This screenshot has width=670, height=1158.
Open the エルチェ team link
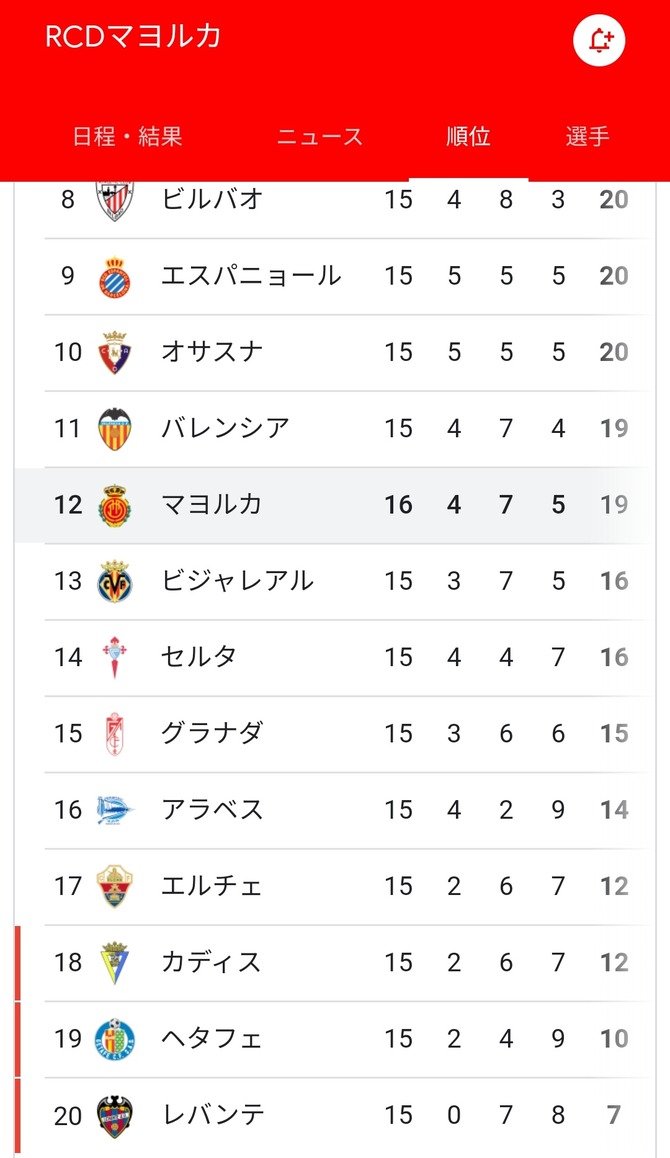click(211, 886)
